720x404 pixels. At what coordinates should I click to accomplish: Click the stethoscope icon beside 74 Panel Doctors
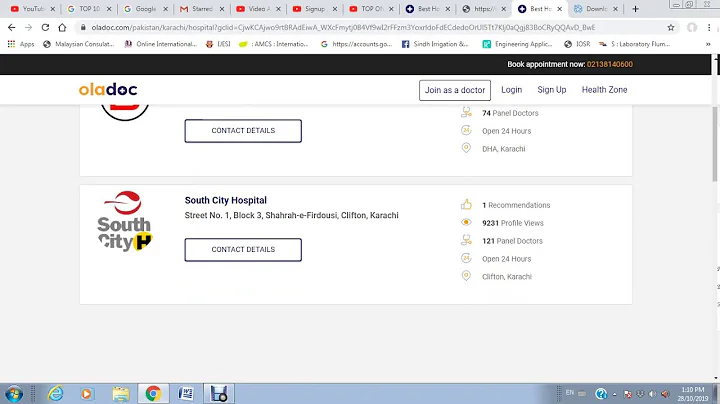tap(466, 112)
